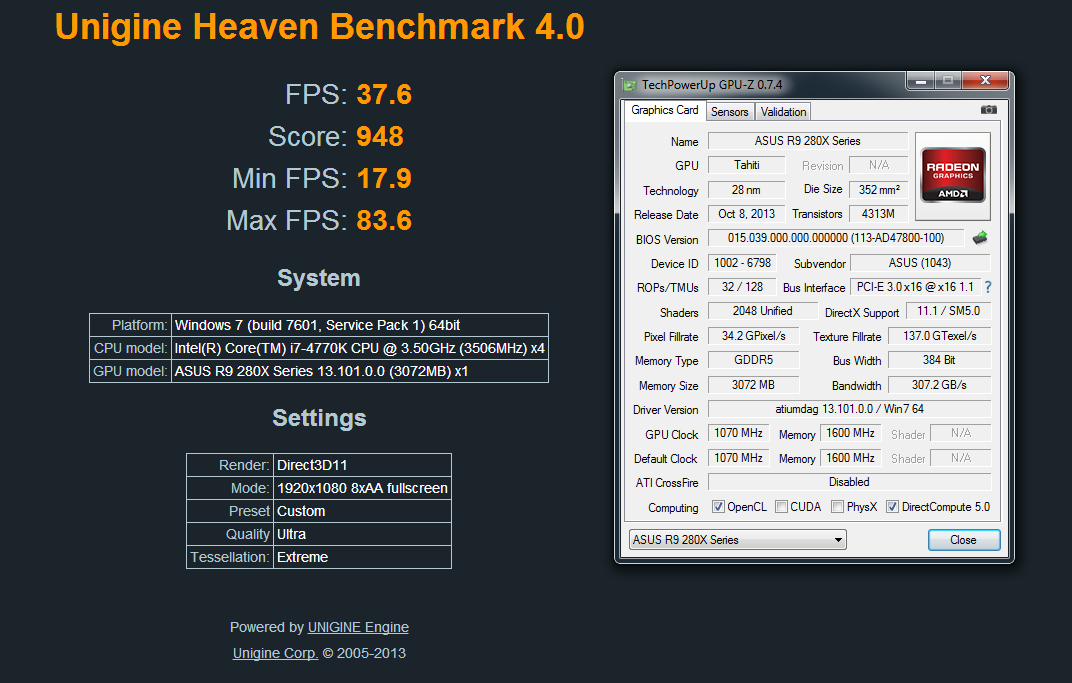Click the Bus Interface field PCI-E 3.0
Viewport: 1072px width, 683px height.
915,287
